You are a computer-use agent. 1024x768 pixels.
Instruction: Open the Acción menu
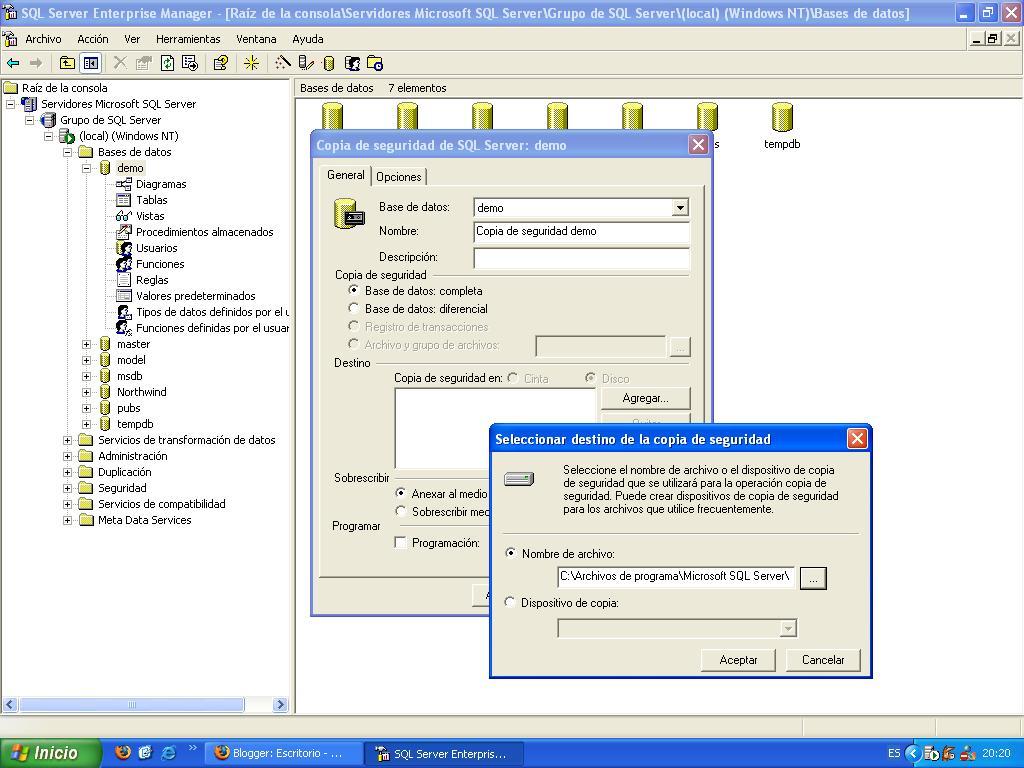pos(93,39)
